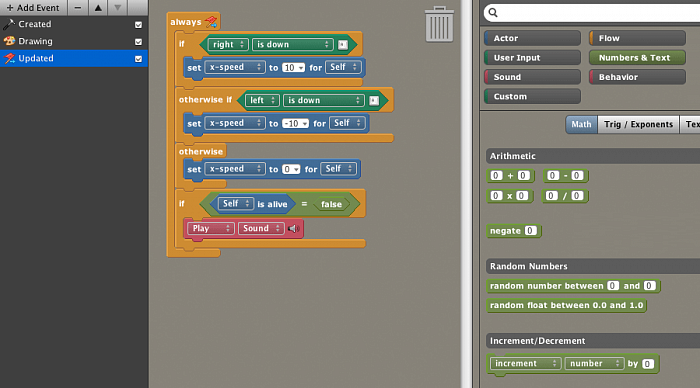Remove event with the minus button
Viewport: 700px width, 388px height.
pyautogui.click(x=78, y=8)
